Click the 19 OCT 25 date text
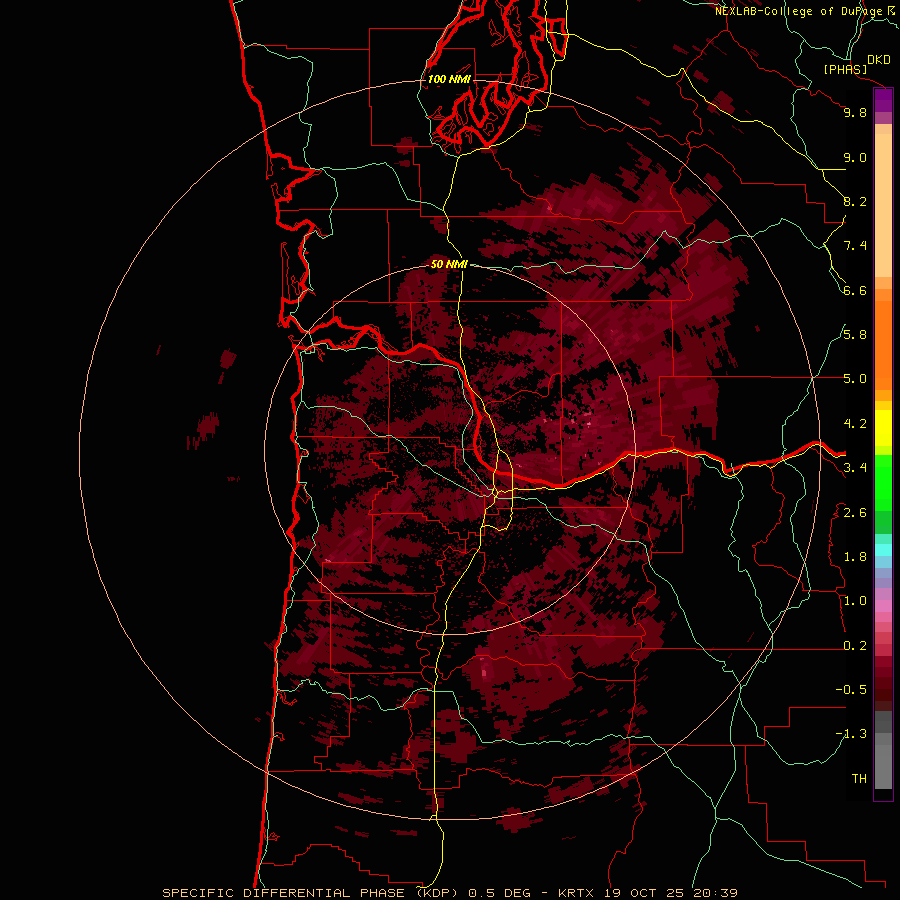Screen dimensions: 900x900 coord(642,893)
